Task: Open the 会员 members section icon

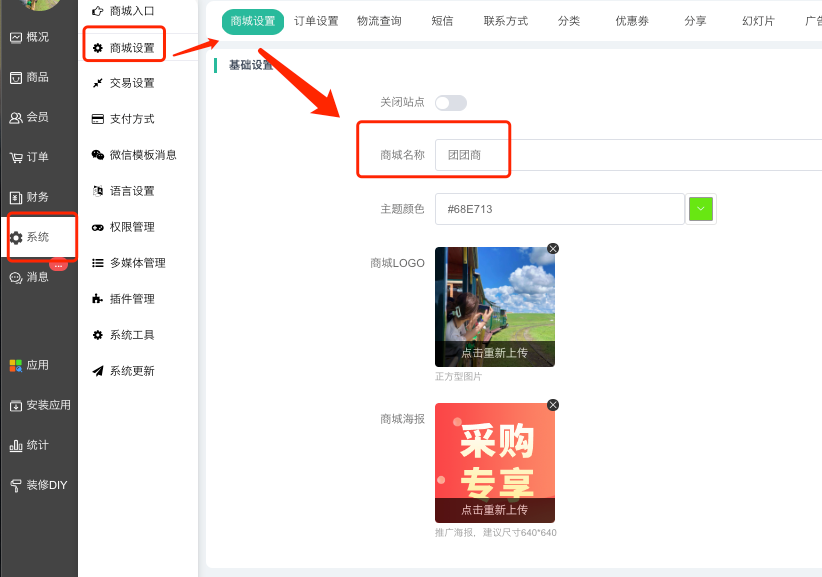Action: (x=16, y=117)
